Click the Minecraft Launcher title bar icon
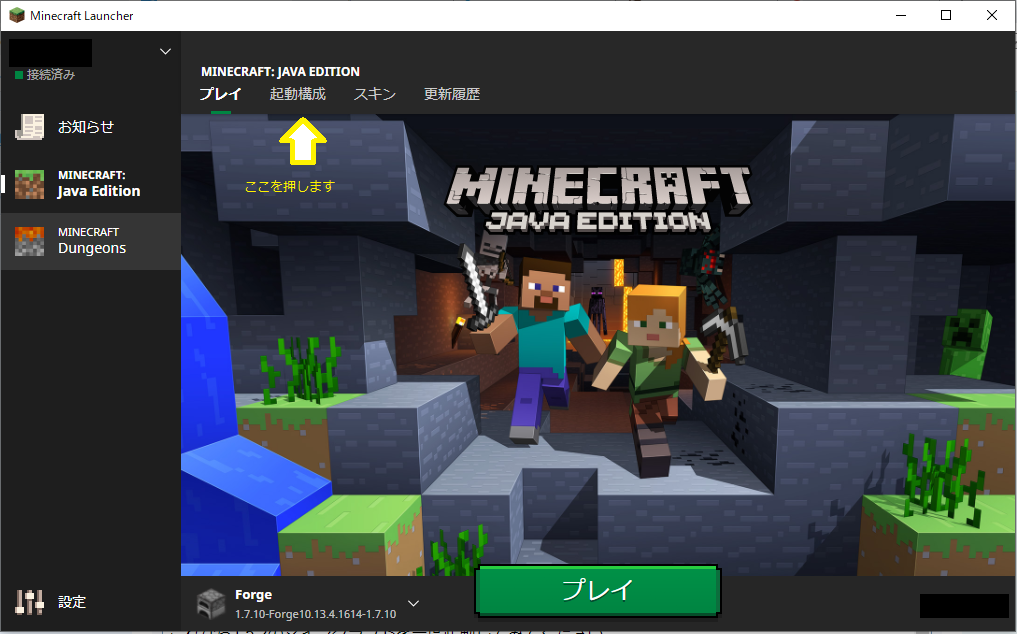The height and width of the screenshot is (634, 1017). tap(14, 15)
